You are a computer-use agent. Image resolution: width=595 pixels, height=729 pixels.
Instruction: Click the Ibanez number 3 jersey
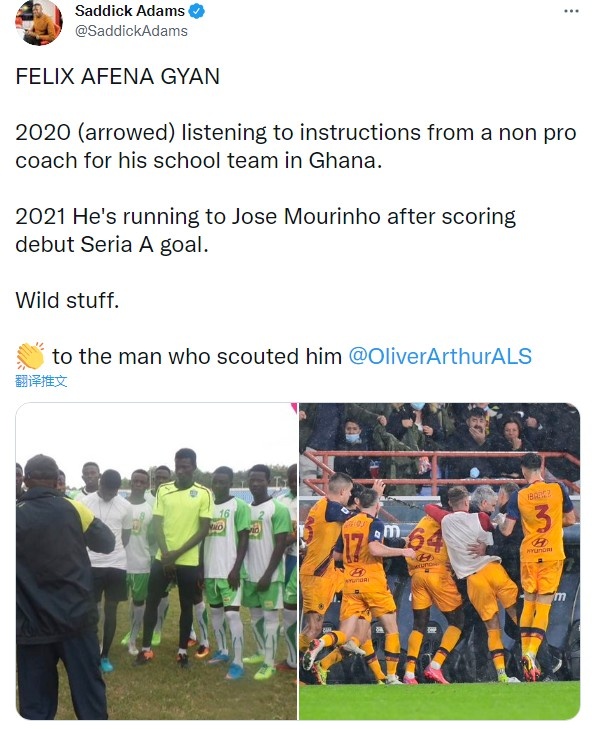(539, 565)
